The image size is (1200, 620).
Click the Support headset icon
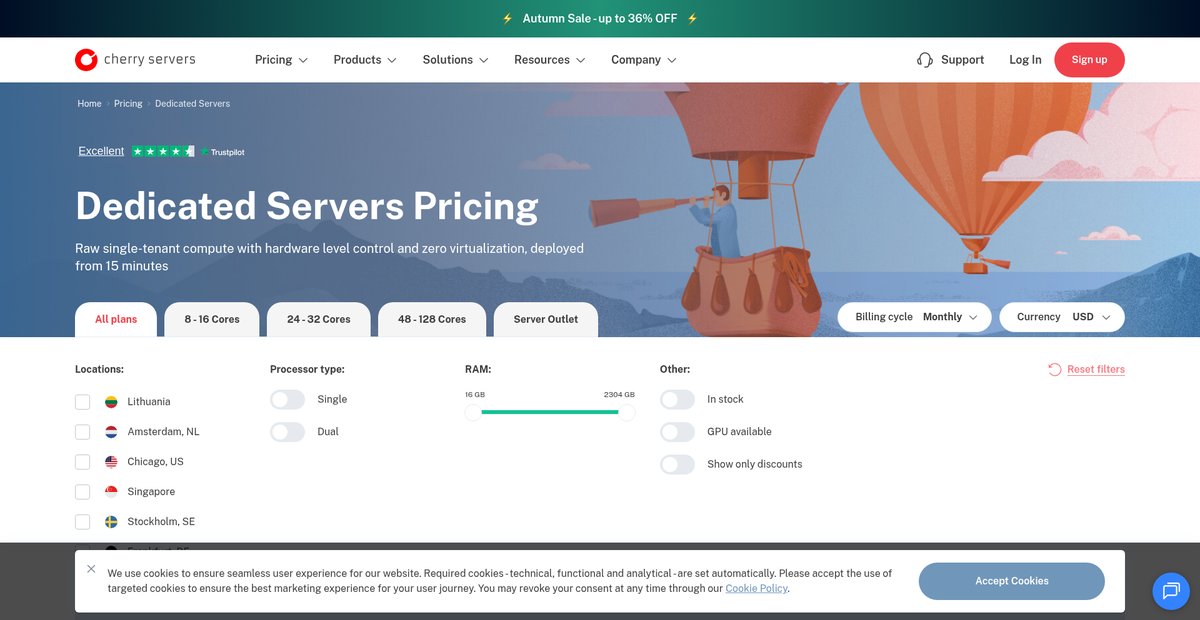coord(925,60)
